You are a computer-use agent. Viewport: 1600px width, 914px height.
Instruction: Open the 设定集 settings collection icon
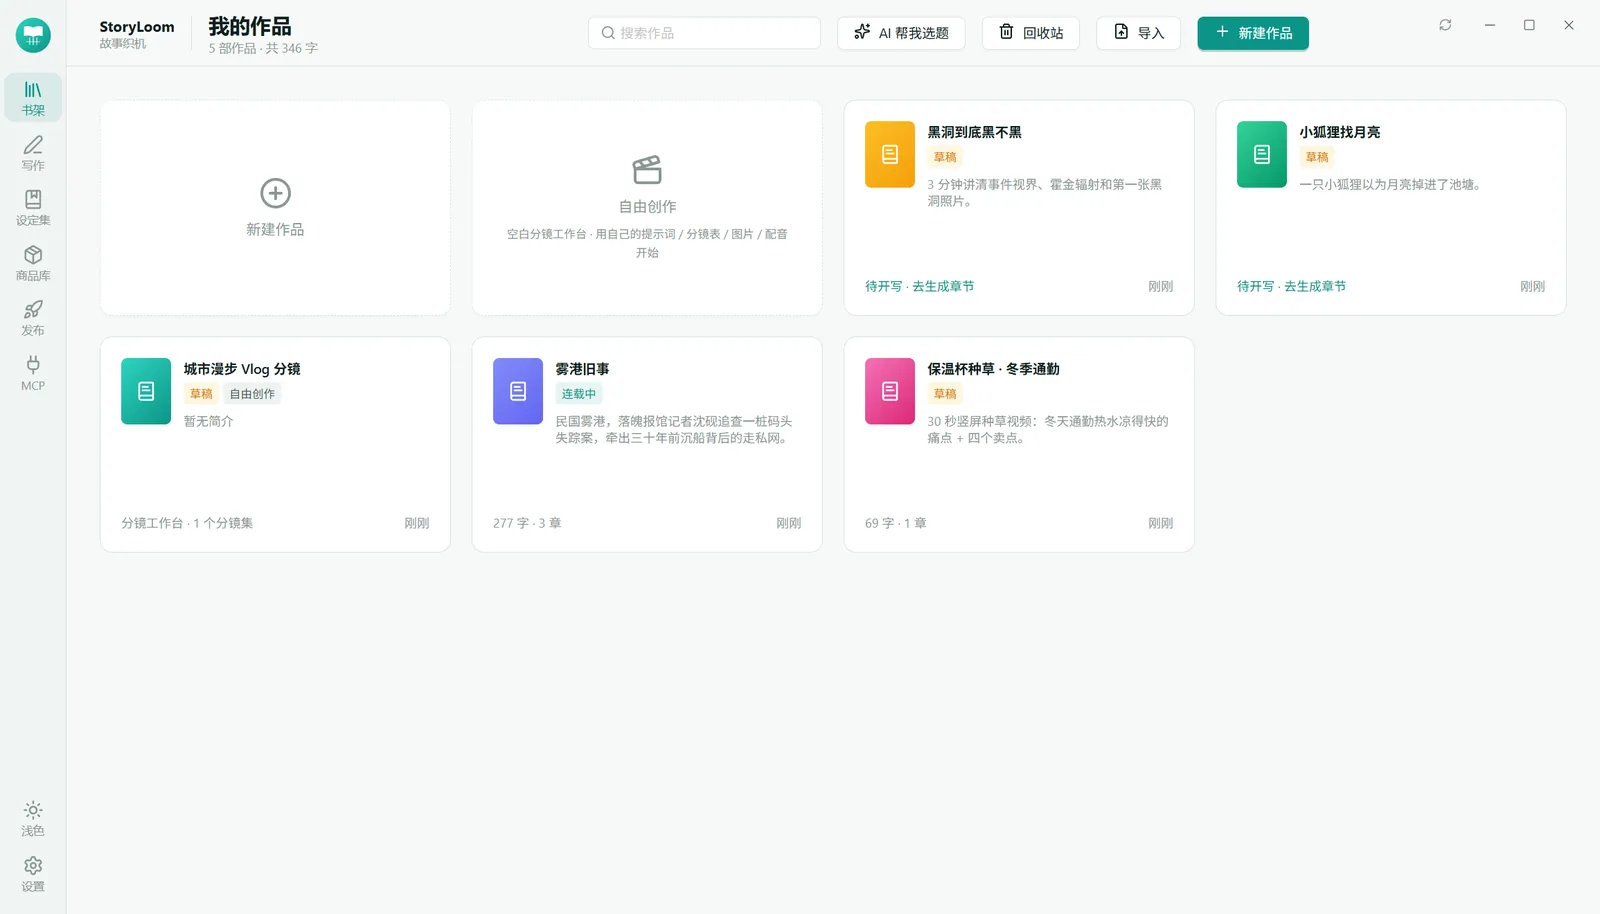pos(33,208)
